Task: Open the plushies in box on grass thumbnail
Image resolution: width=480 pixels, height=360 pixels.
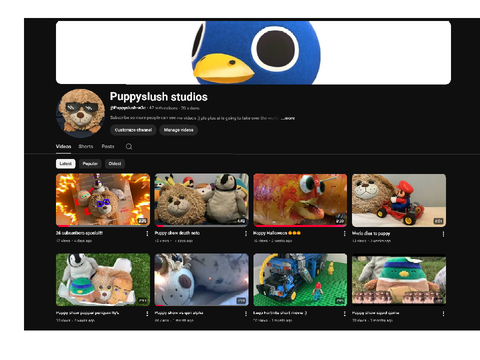Action: (103, 280)
